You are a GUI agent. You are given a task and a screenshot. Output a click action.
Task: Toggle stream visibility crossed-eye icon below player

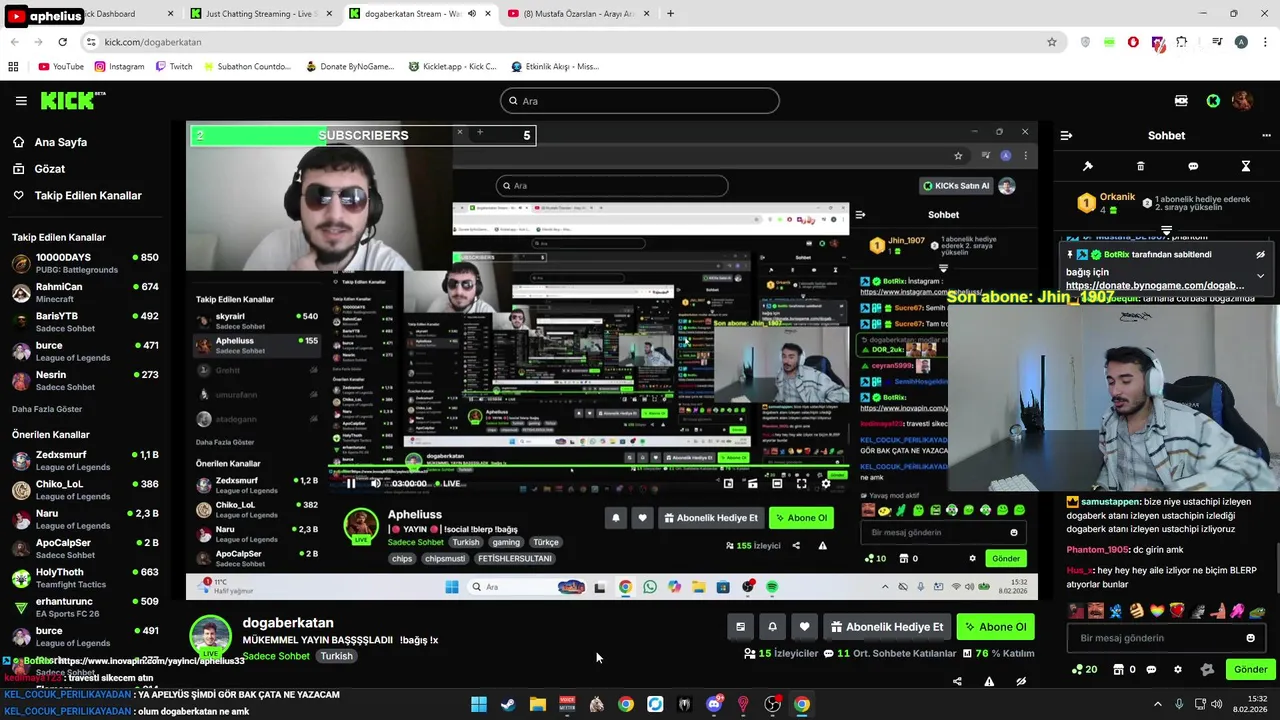tap(1021, 682)
